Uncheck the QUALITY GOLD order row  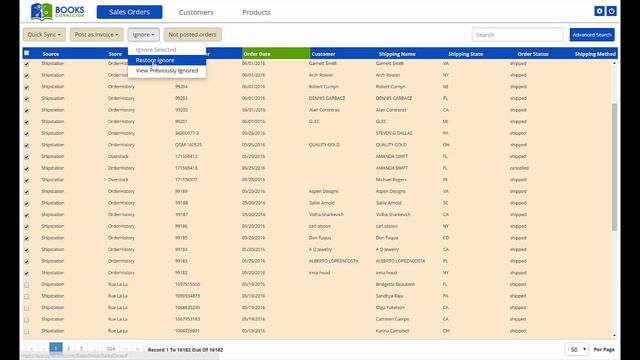tap(27, 145)
